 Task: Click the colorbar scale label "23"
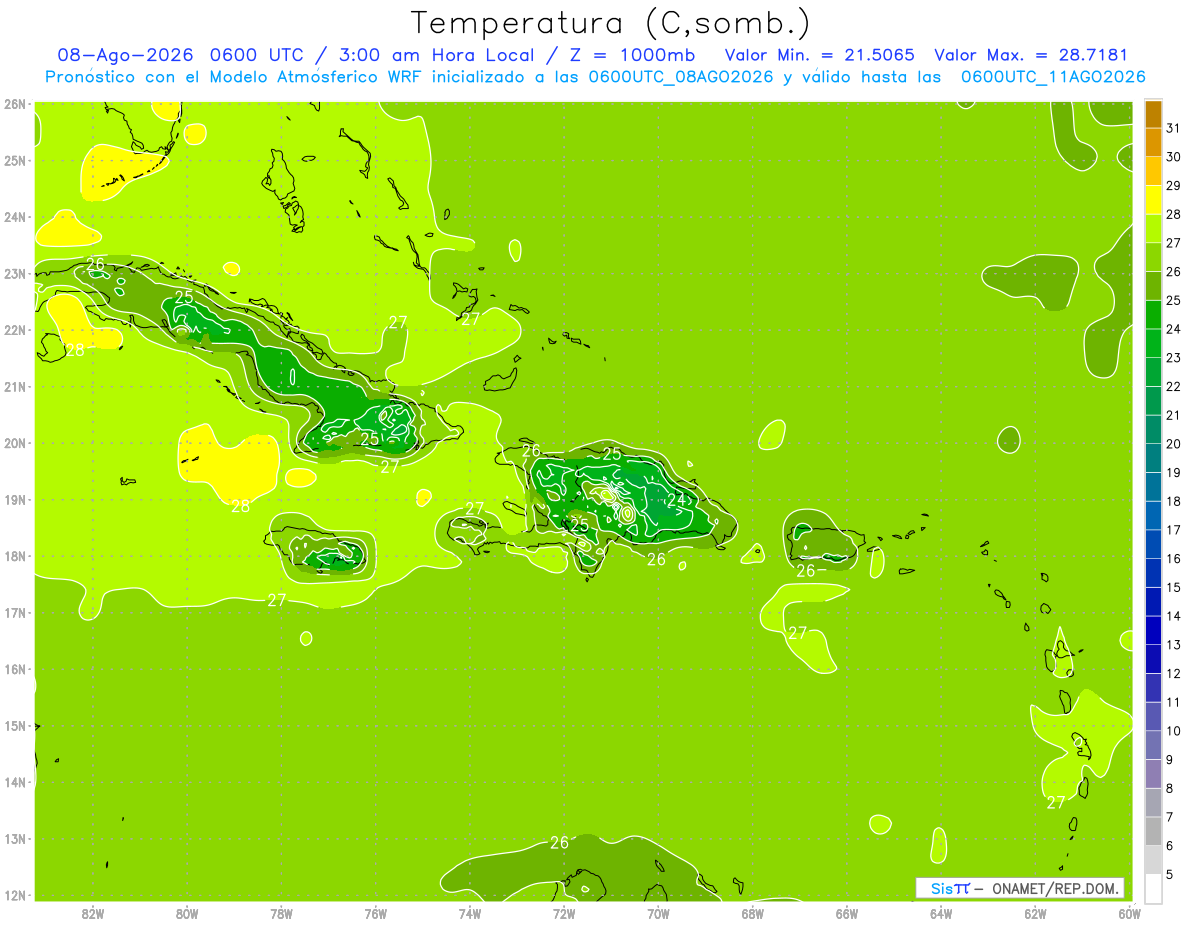(x=1173, y=358)
